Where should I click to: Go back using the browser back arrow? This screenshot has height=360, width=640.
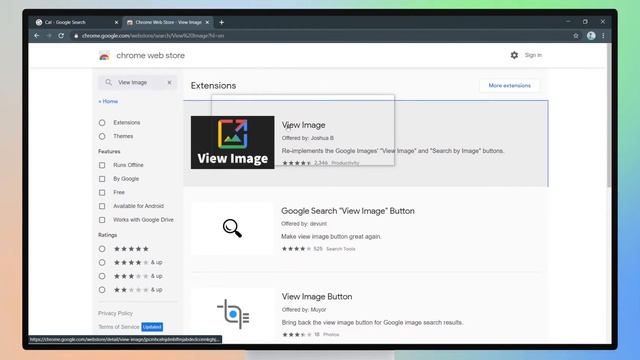[37, 36]
